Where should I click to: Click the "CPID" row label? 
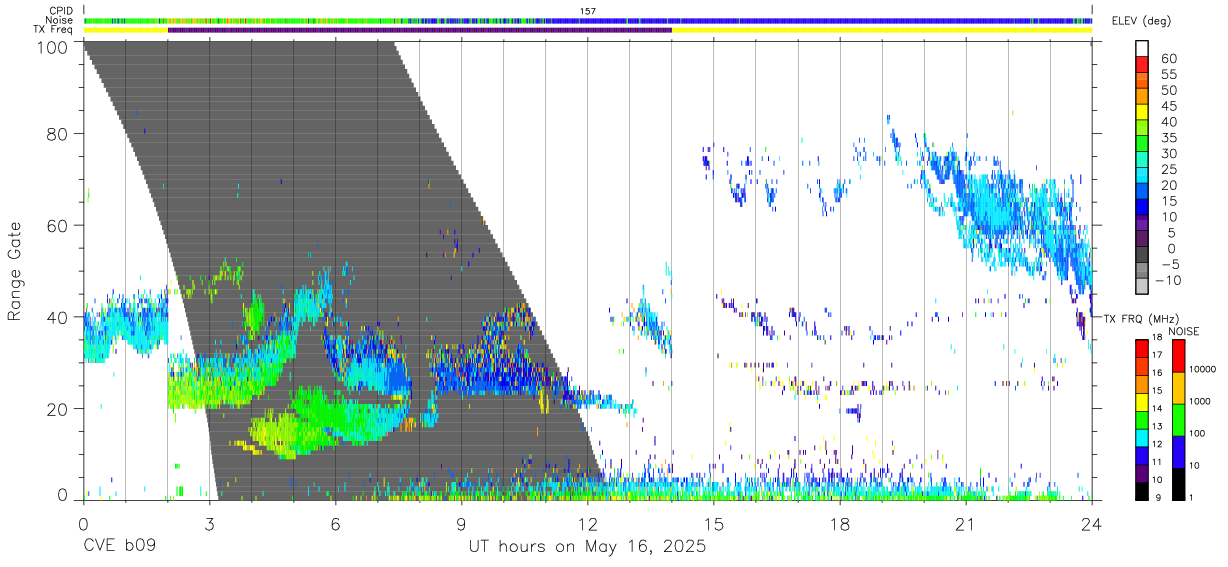coord(62,11)
